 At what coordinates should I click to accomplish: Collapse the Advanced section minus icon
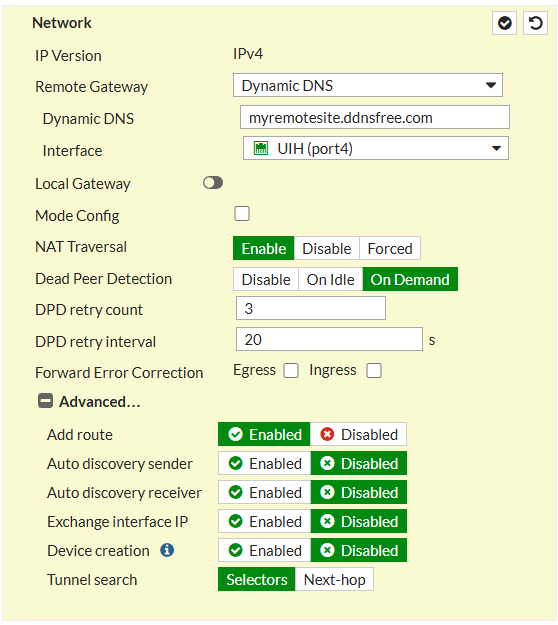45,401
